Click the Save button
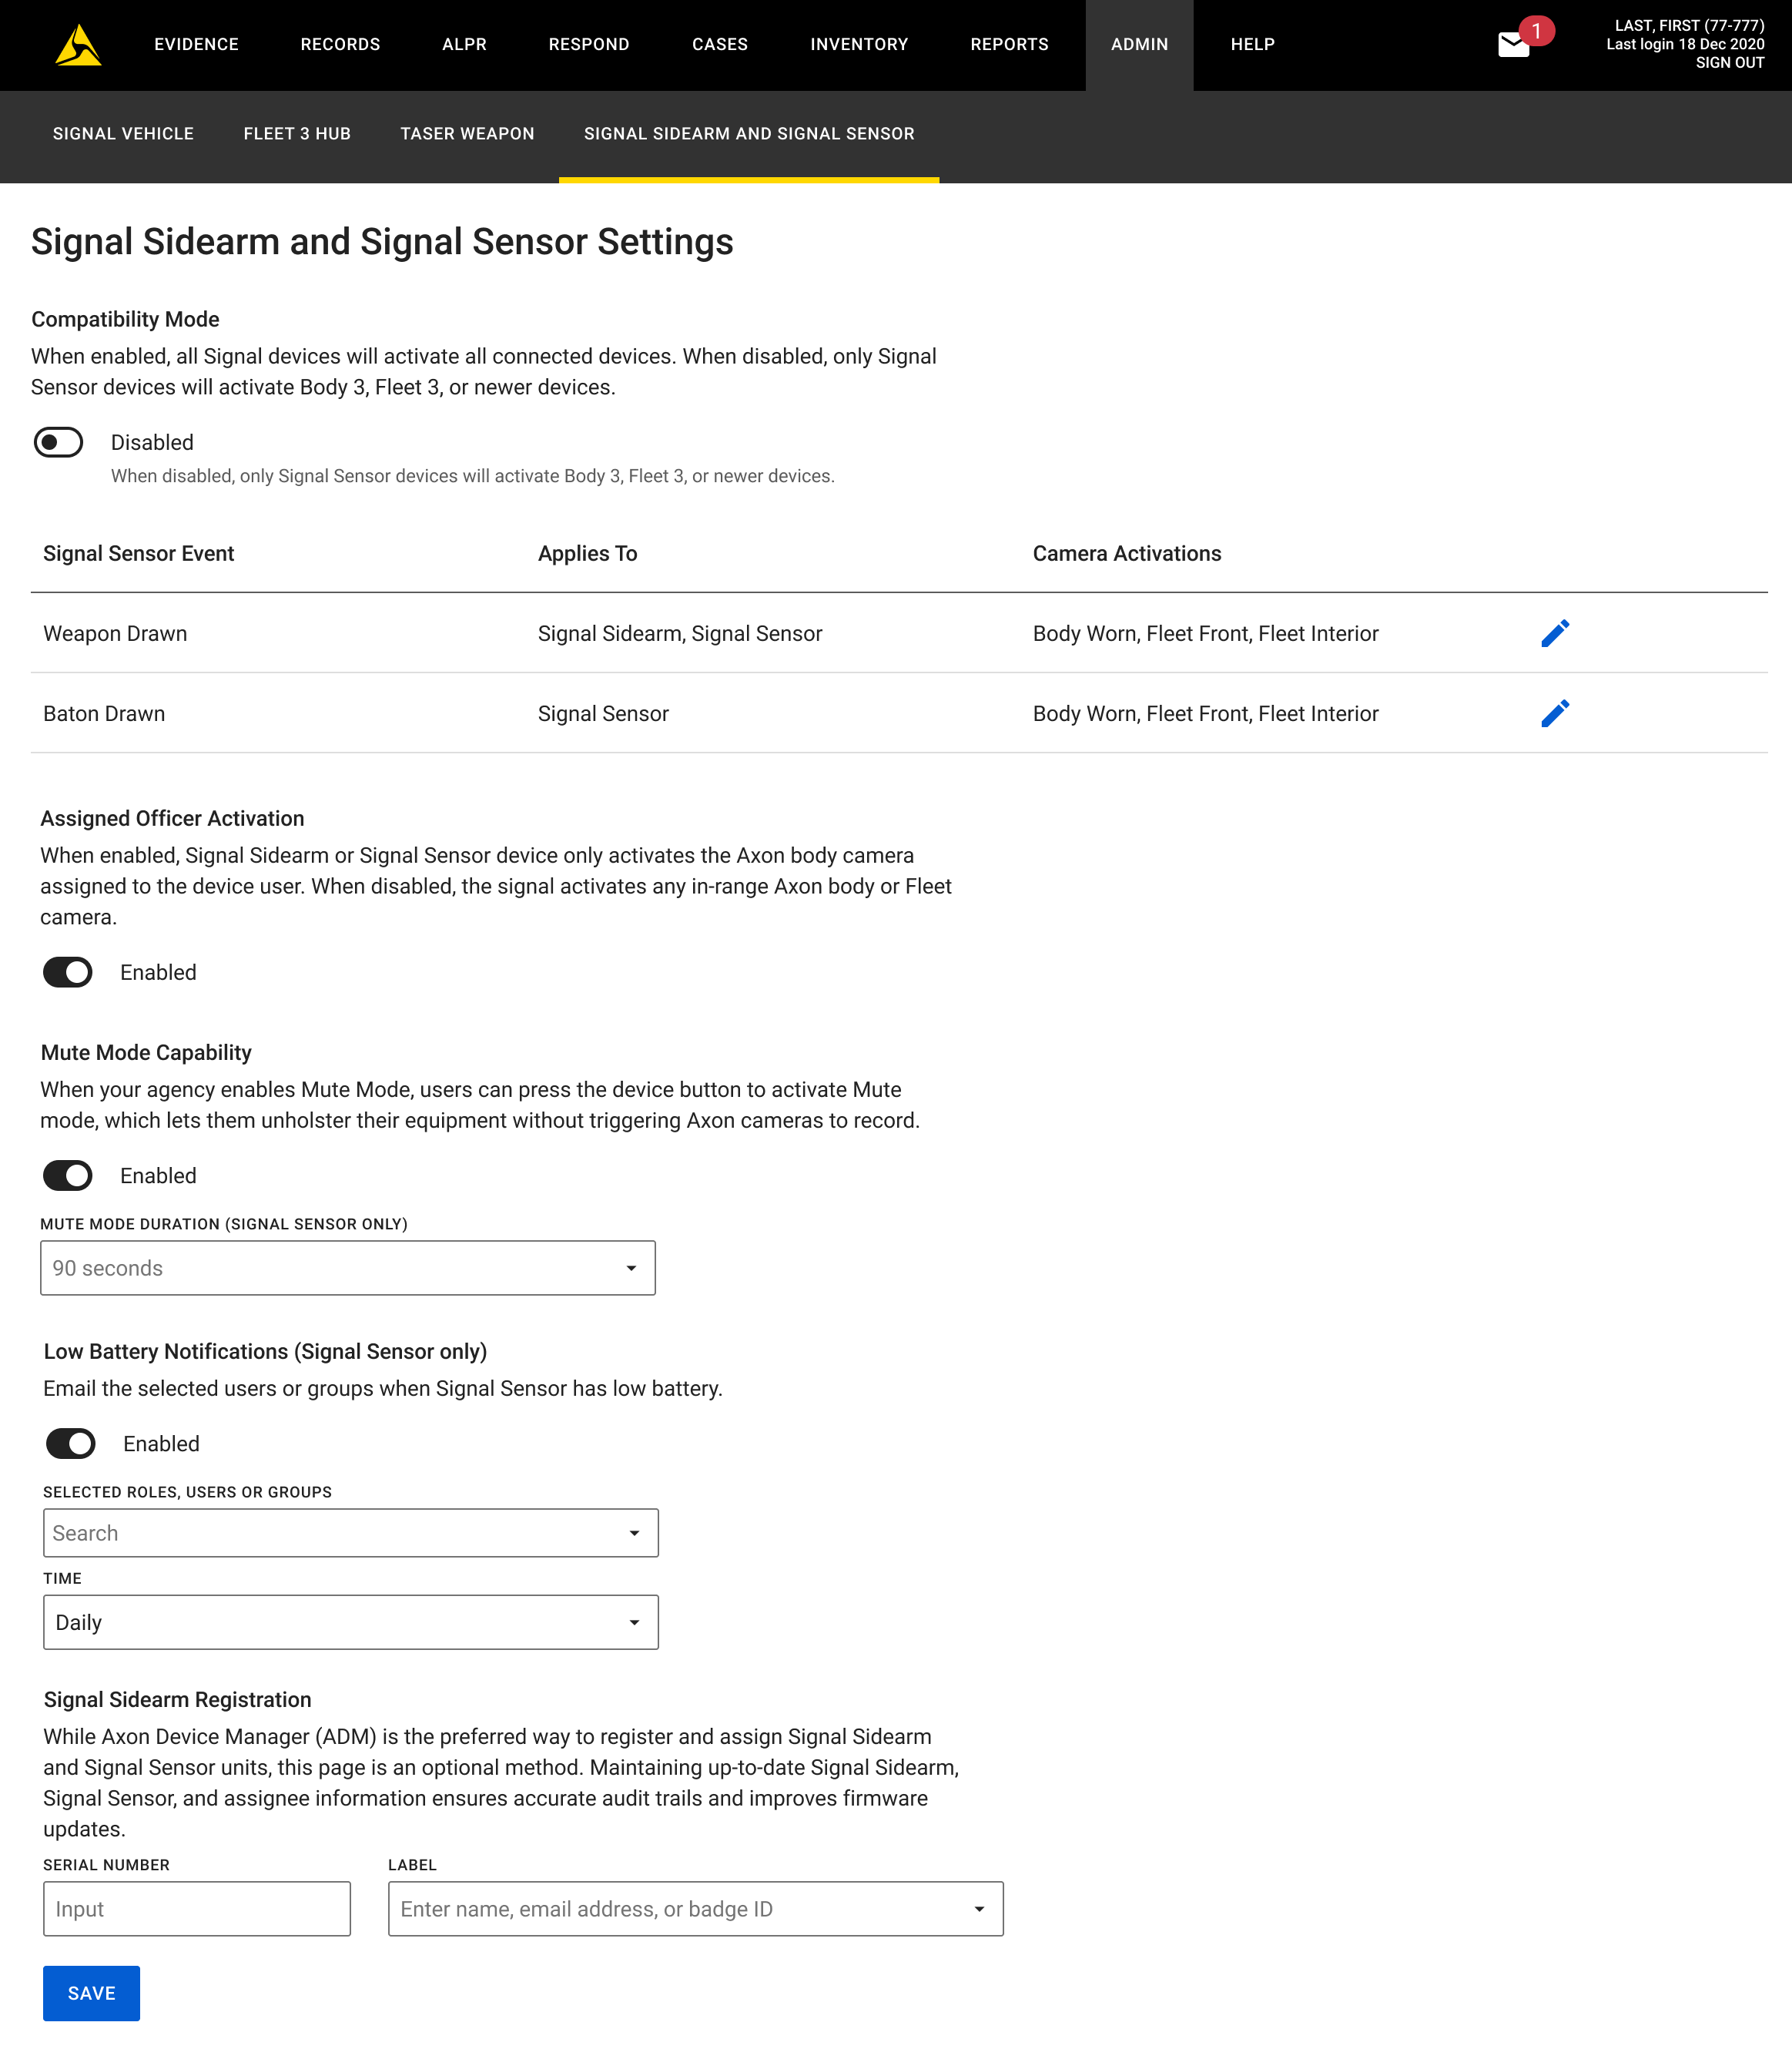1792x2049 pixels. point(91,1993)
